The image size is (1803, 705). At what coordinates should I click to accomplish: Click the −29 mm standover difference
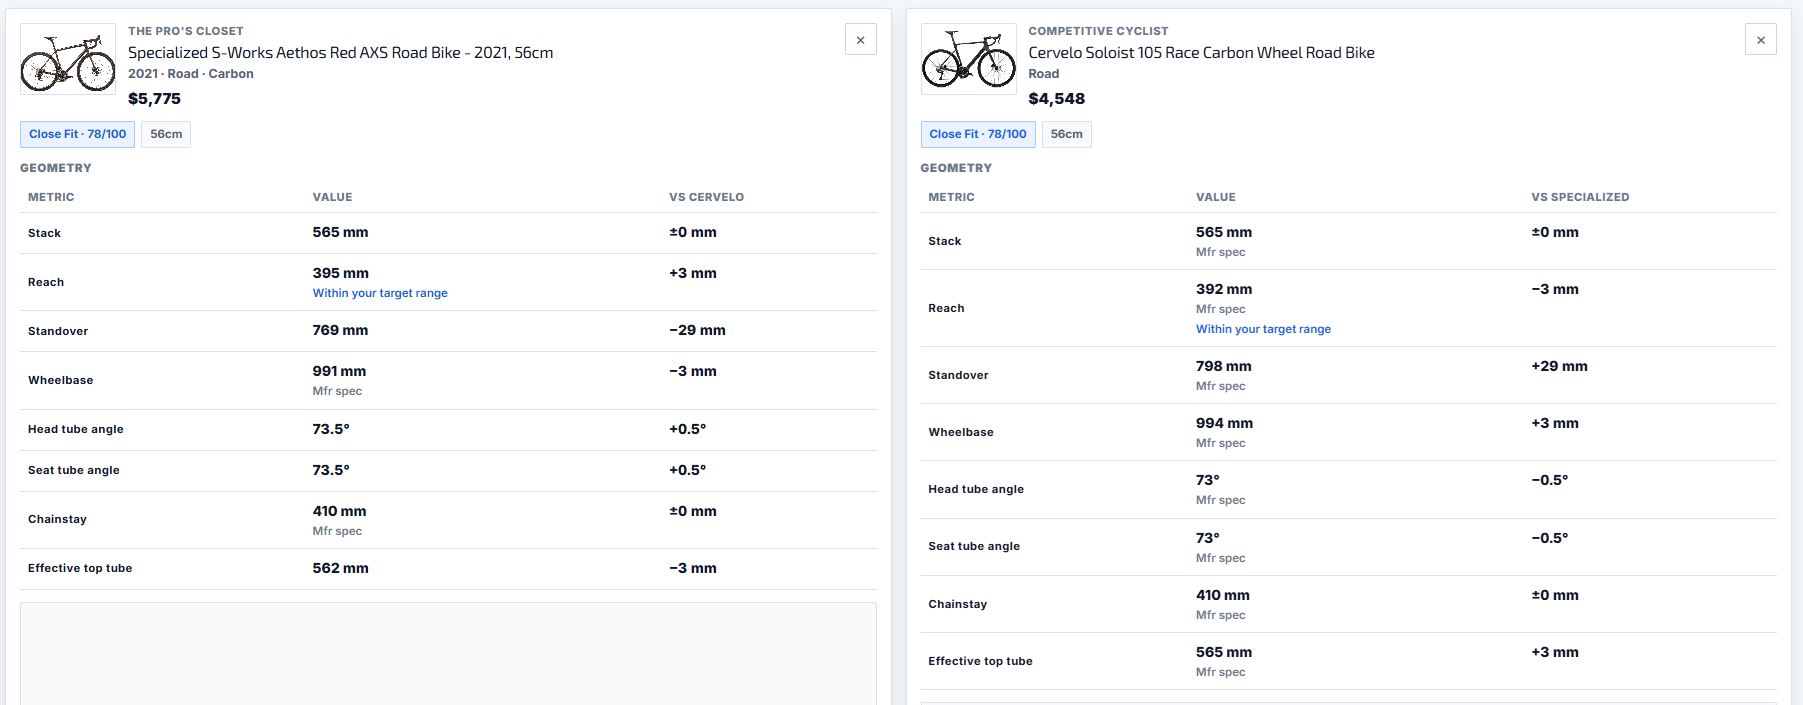tap(697, 330)
